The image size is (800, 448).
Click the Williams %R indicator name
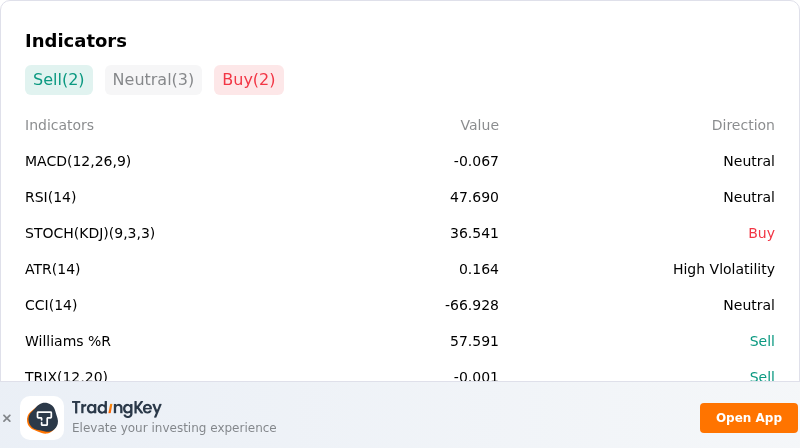[68, 341]
